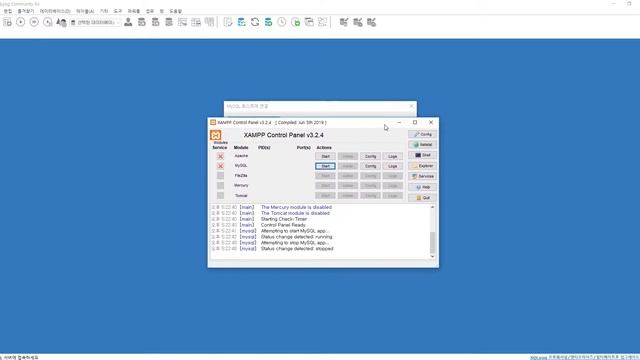Click the clock icon in SQLyog toolbar
640x360 pixels.
coord(282,22)
